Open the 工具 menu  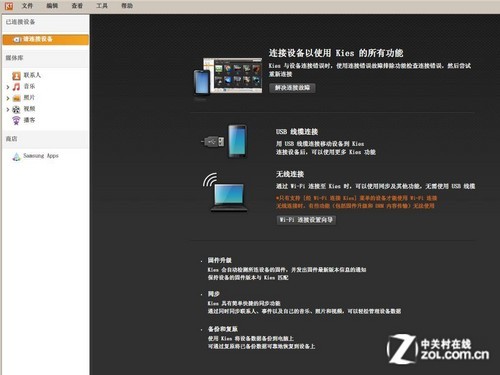click(x=102, y=6)
